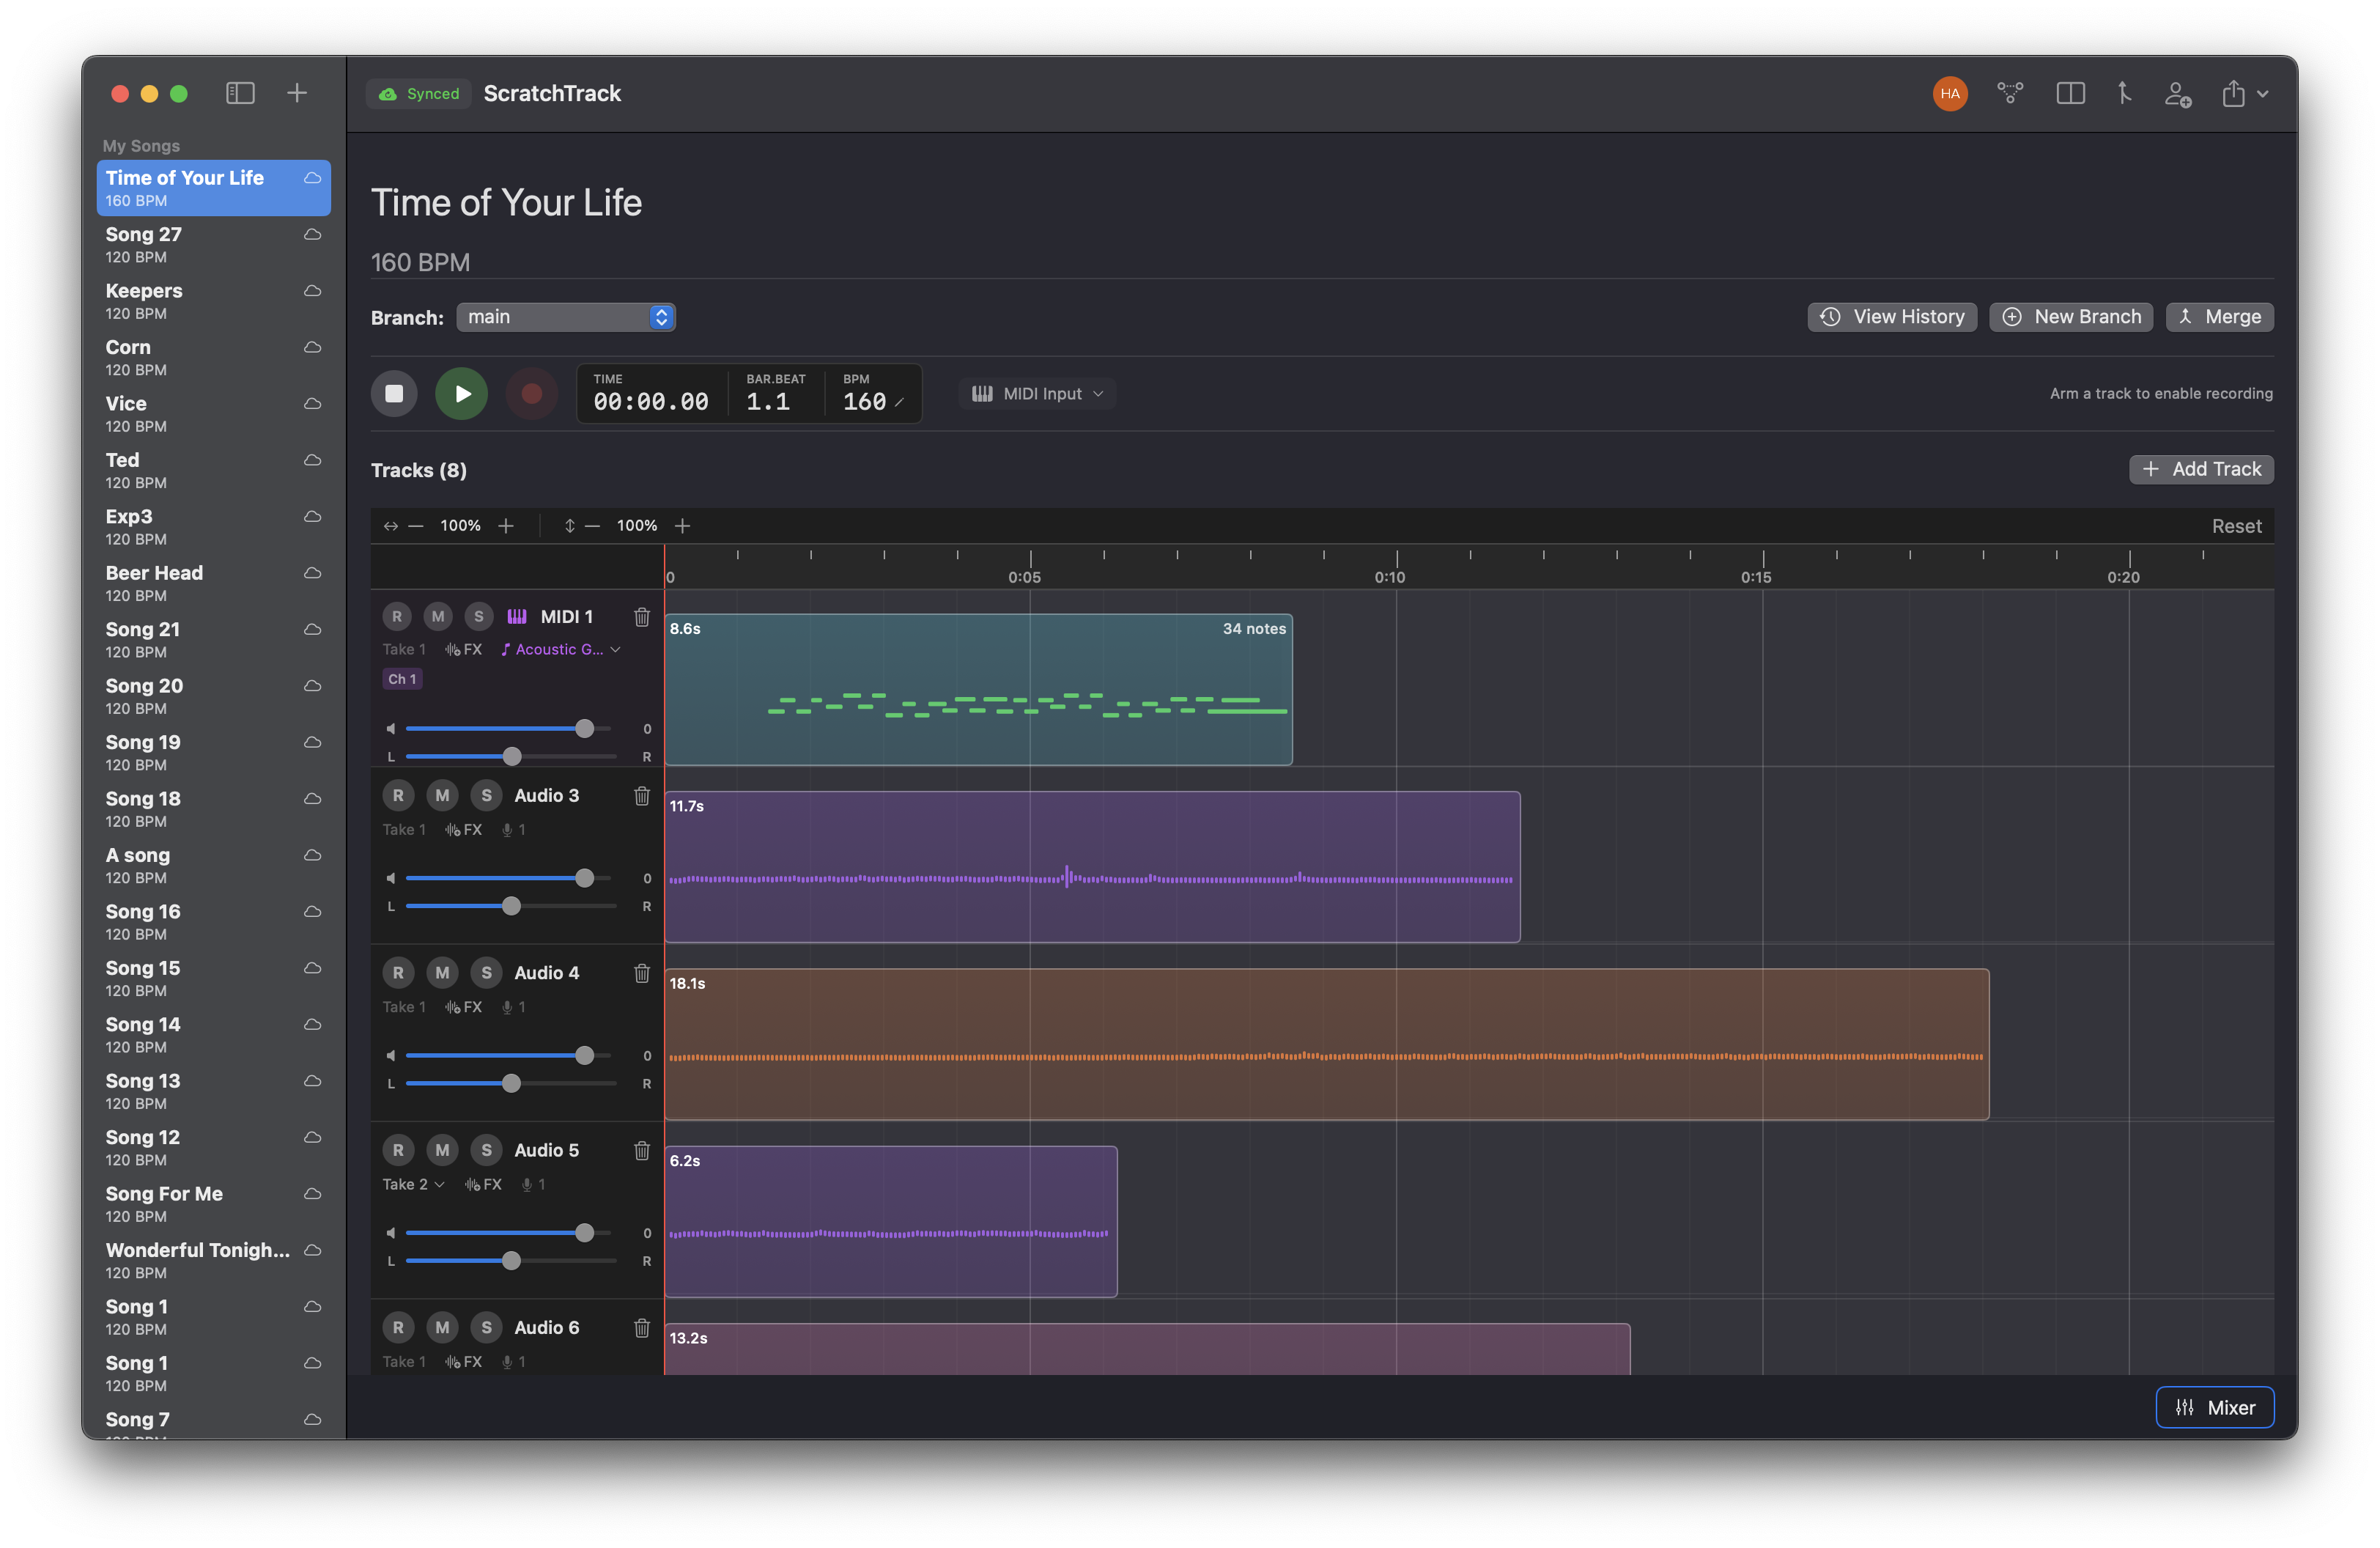Viewport: 2380px width, 1548px height.
Task: Toggle the split view icon in the toolbar
Action: (x=2071, y=93)
